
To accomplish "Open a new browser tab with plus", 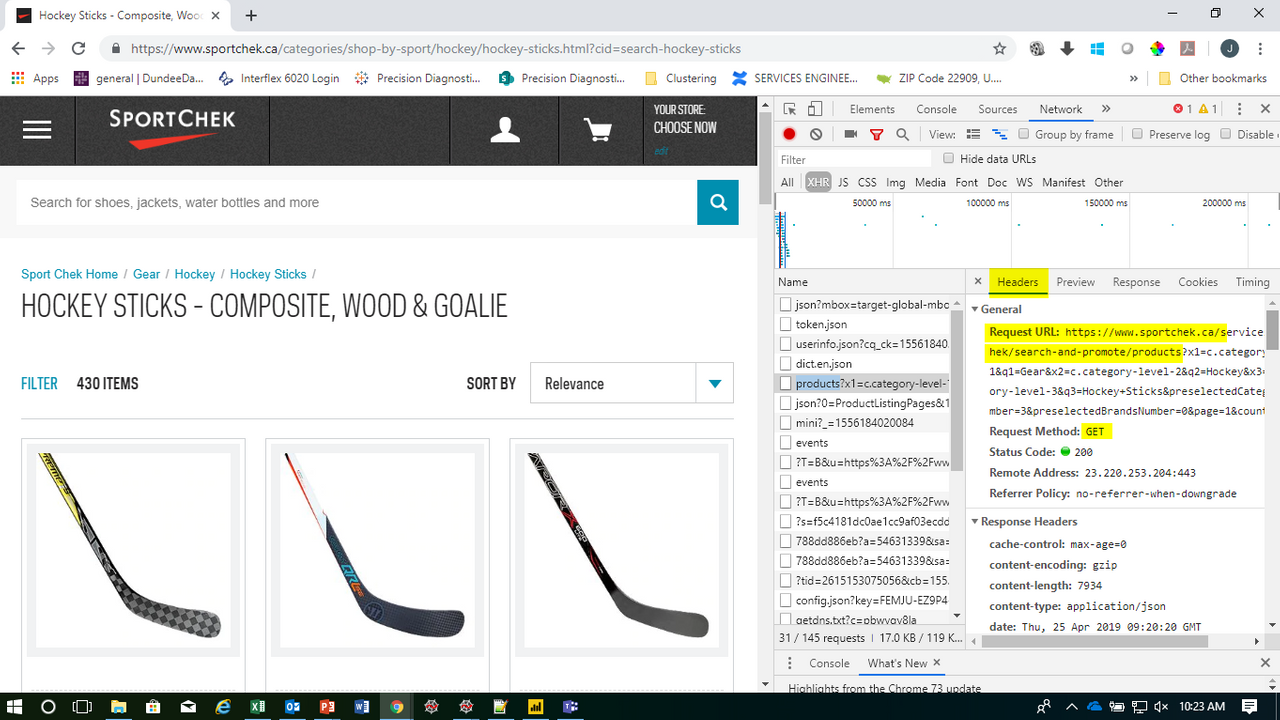I will tap(251, 15).
